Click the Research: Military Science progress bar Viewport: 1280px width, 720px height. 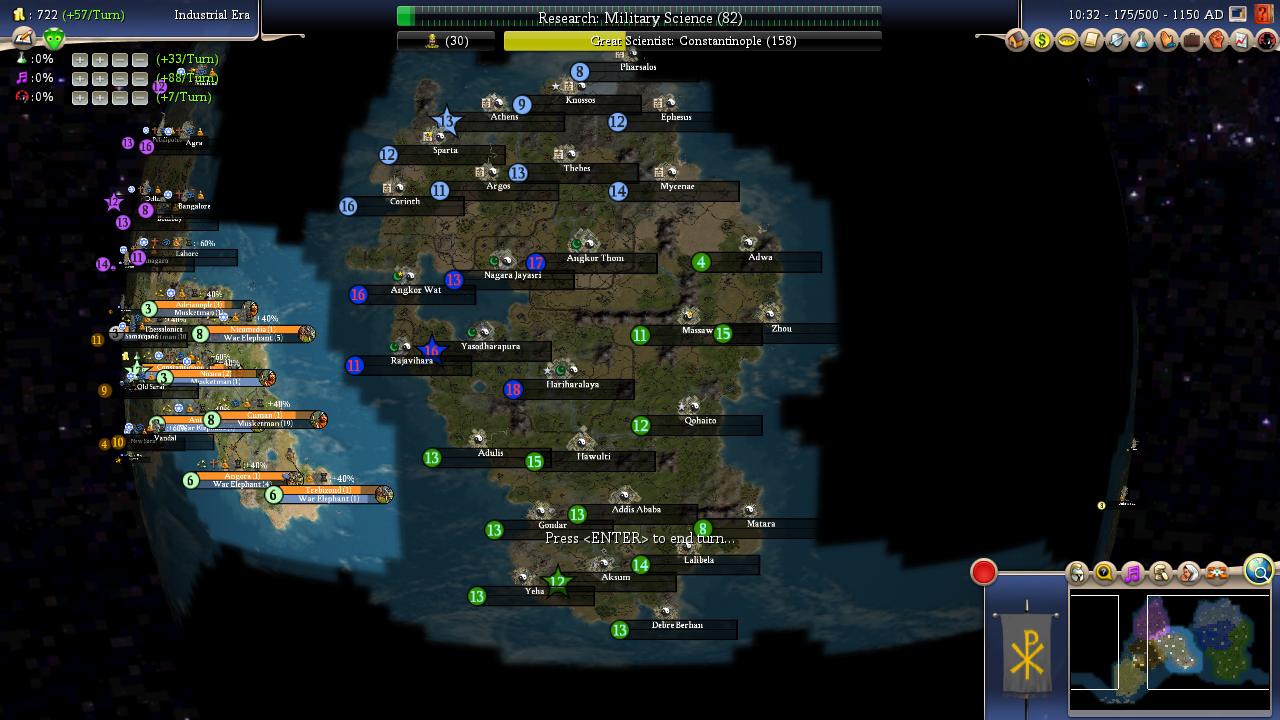point(640,17)
